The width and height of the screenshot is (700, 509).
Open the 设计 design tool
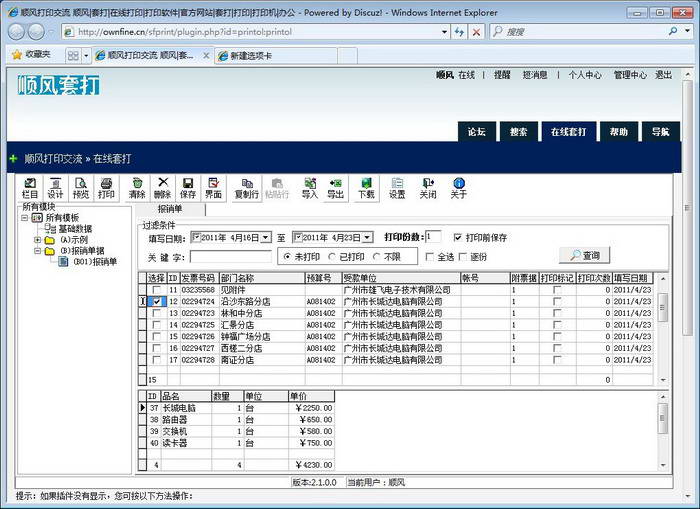pos(55,188)
